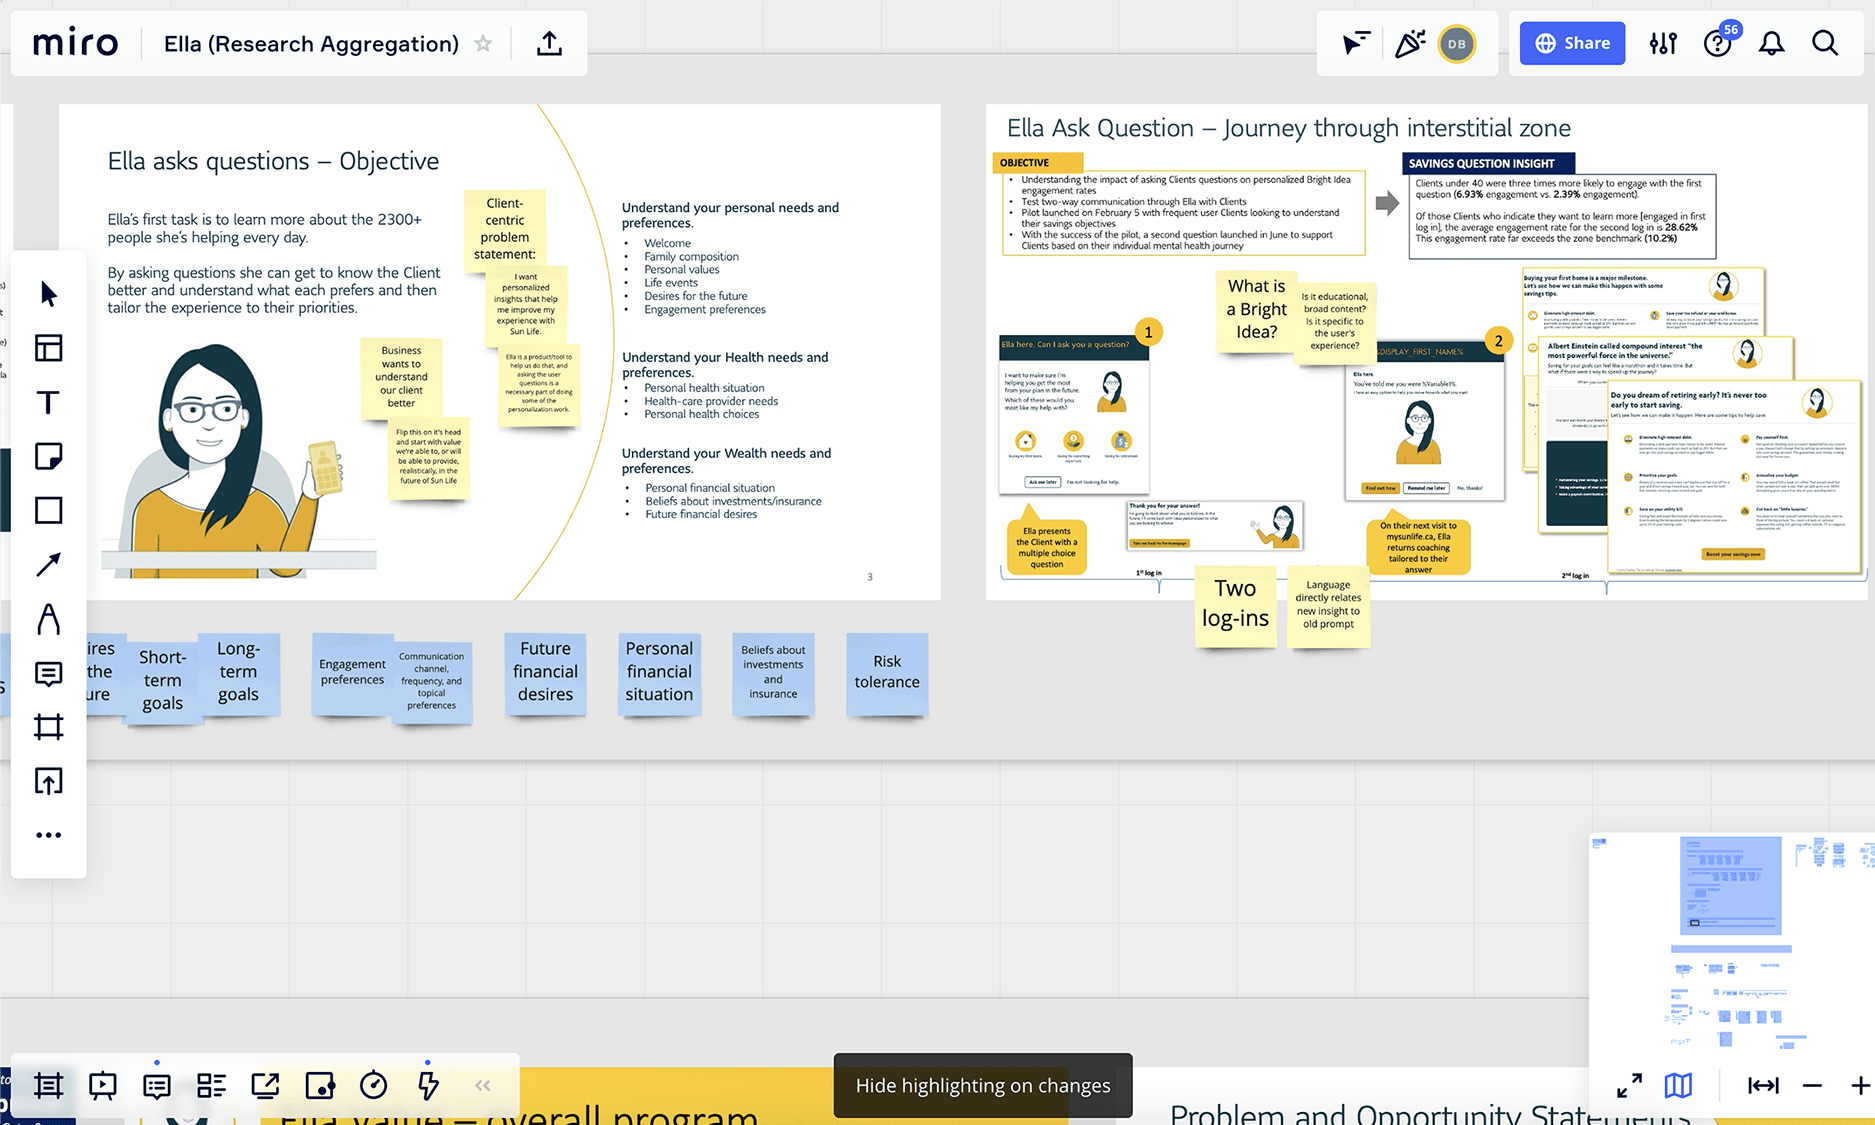The image size is (1875, 1125).
Task: Zoom out with minus button
Action: click(x=1812, y=1085)
